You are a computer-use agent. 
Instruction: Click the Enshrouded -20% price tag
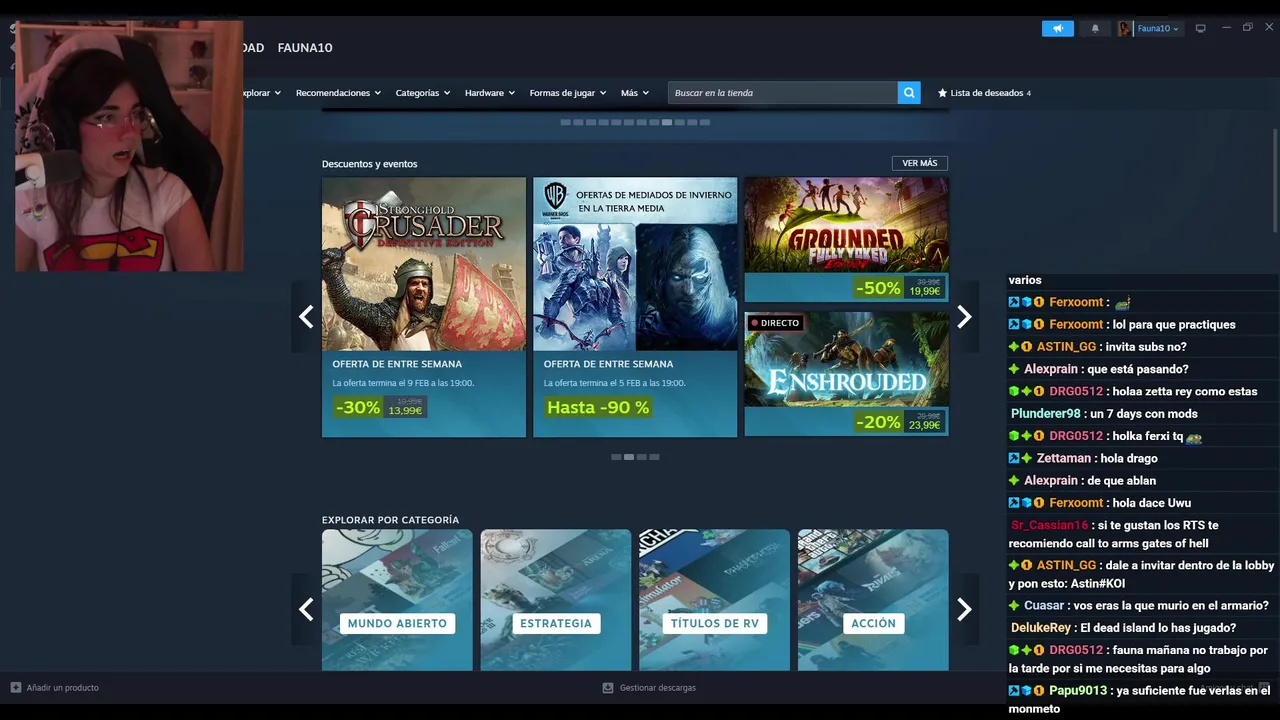tap(899, 422)
